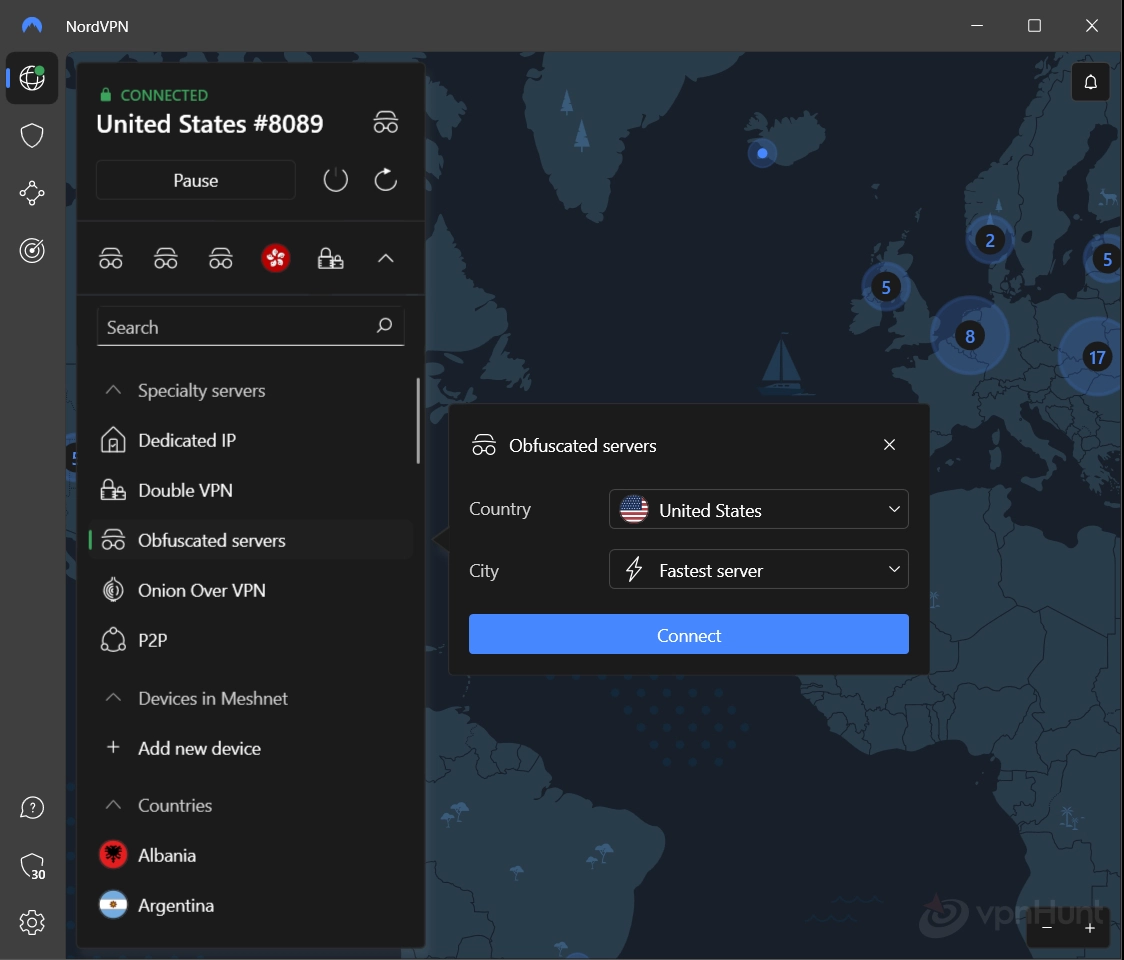Open the Meshnet section in the sidebar

[32, 193]
